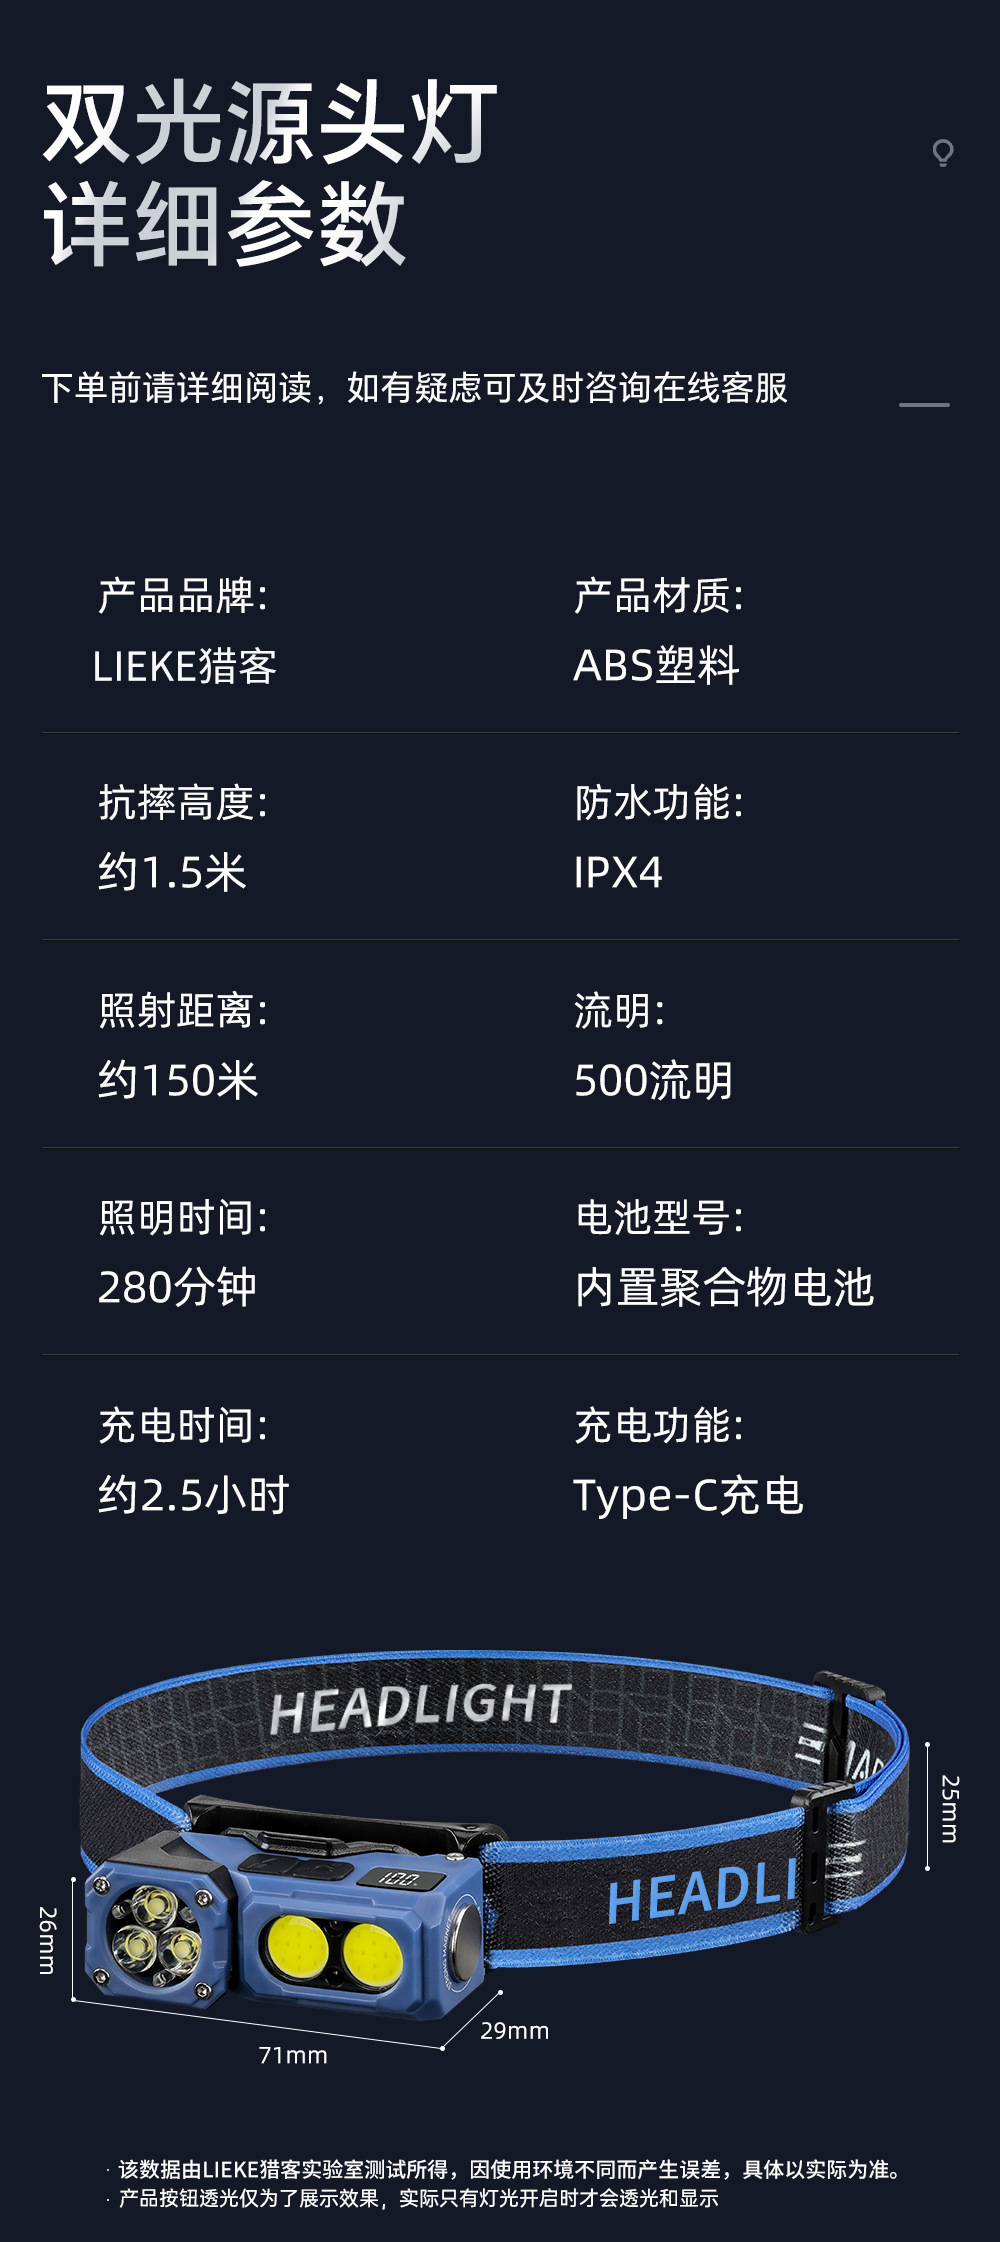Select the ABS塑料 material value
The width and height of the screenshot is (1000, 2242).
point(656,666)
